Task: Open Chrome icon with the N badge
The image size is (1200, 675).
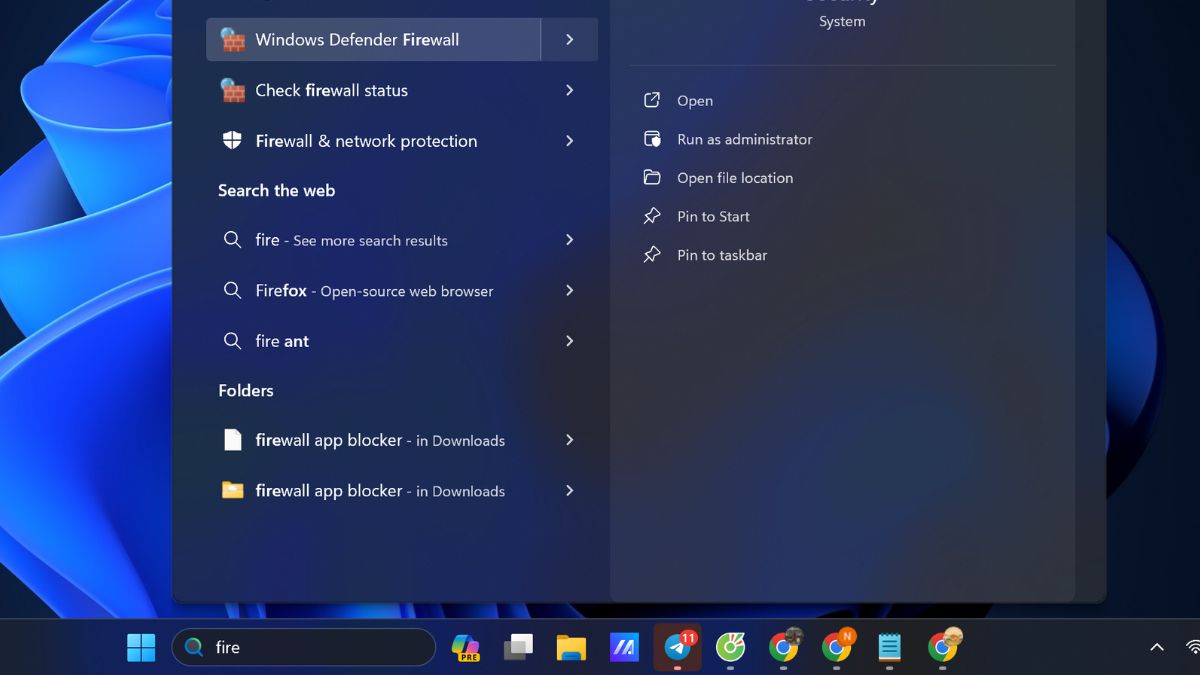Action: [x=837, y=647]
